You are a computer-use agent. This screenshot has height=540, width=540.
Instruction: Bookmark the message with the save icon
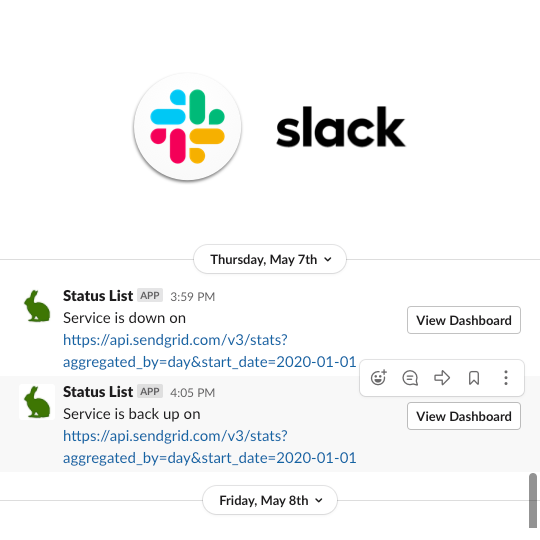click(474, 378)
